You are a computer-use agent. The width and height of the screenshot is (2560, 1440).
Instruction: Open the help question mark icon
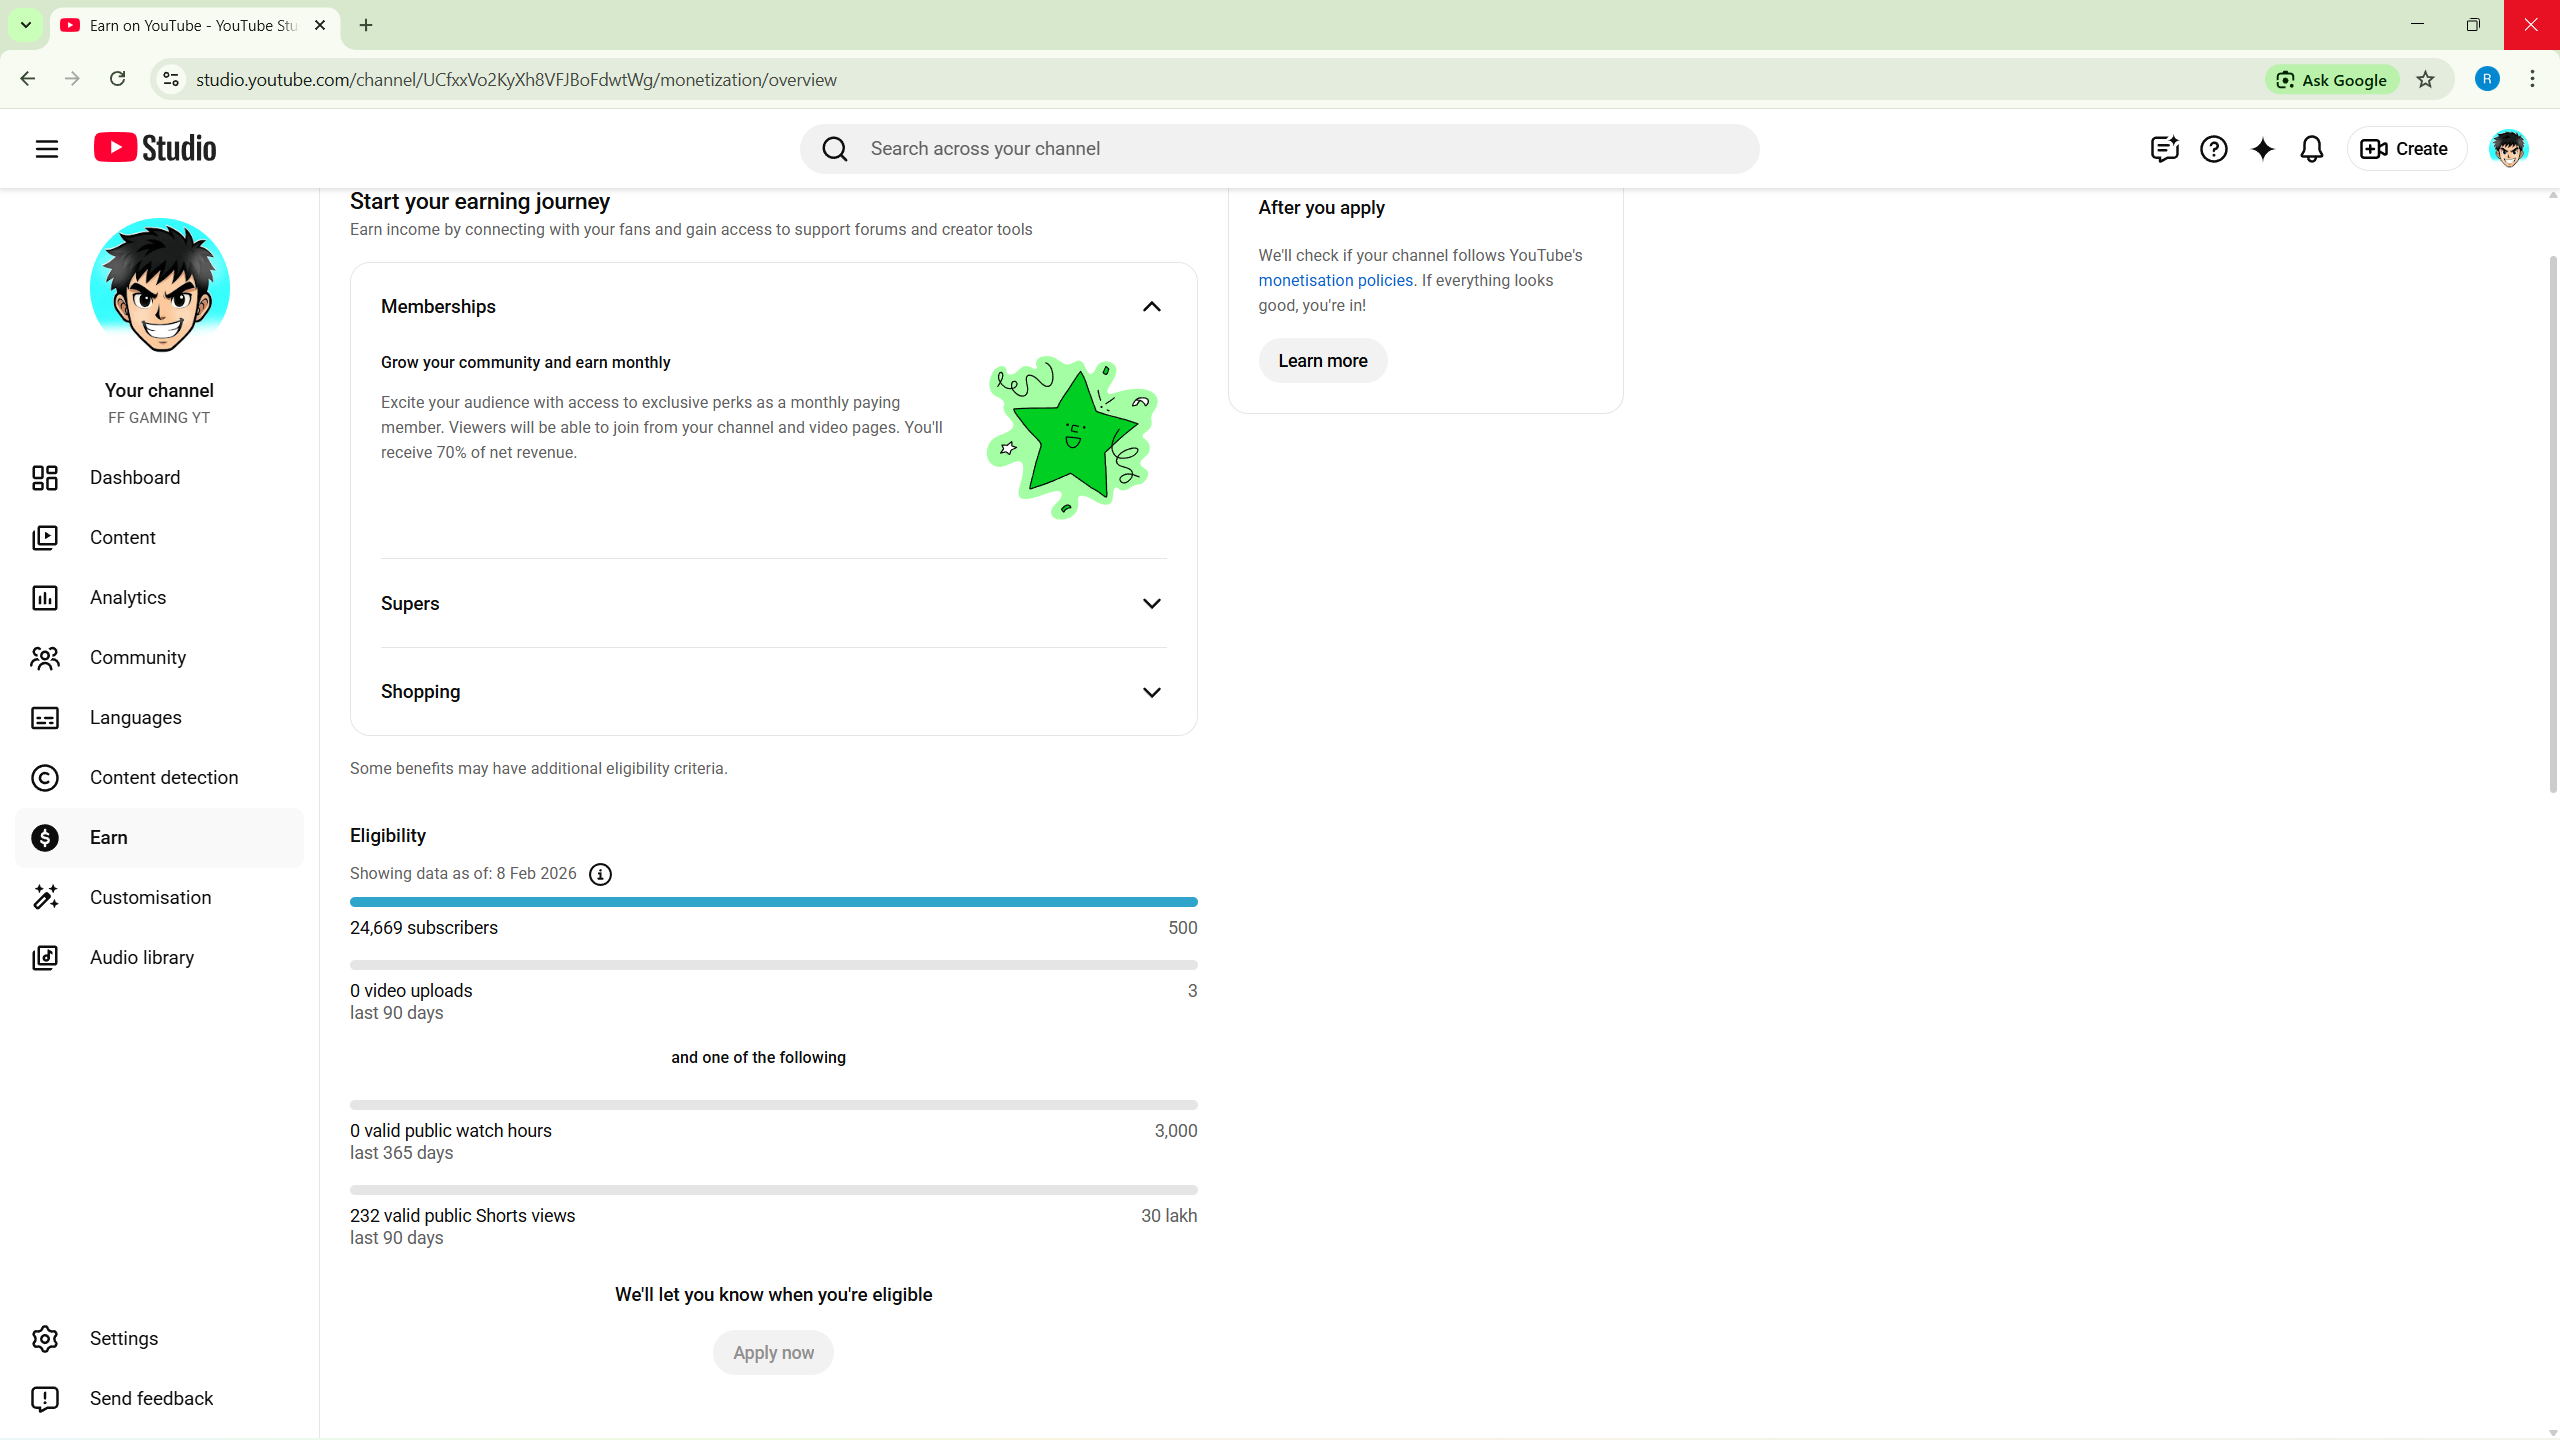[x=2213, y=149]
